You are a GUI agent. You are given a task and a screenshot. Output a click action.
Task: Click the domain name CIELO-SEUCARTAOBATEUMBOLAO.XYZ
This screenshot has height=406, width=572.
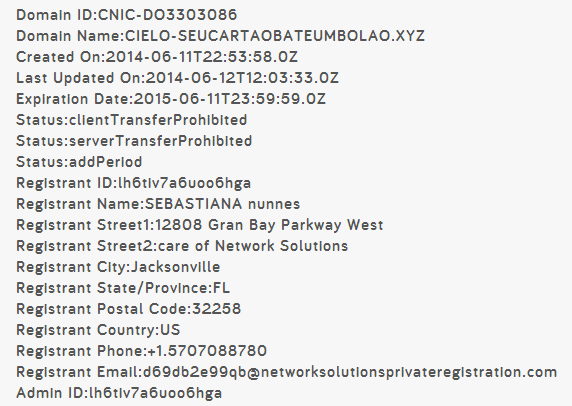275,36
